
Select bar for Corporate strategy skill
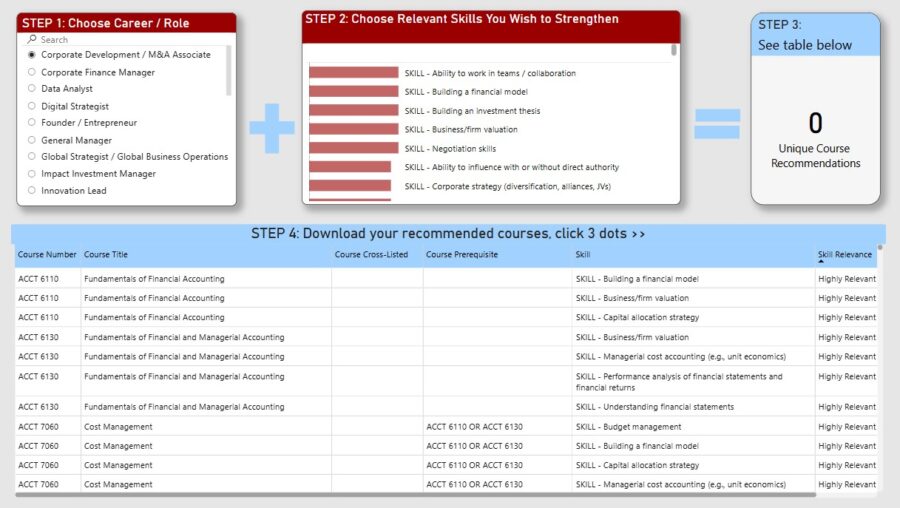350,186
